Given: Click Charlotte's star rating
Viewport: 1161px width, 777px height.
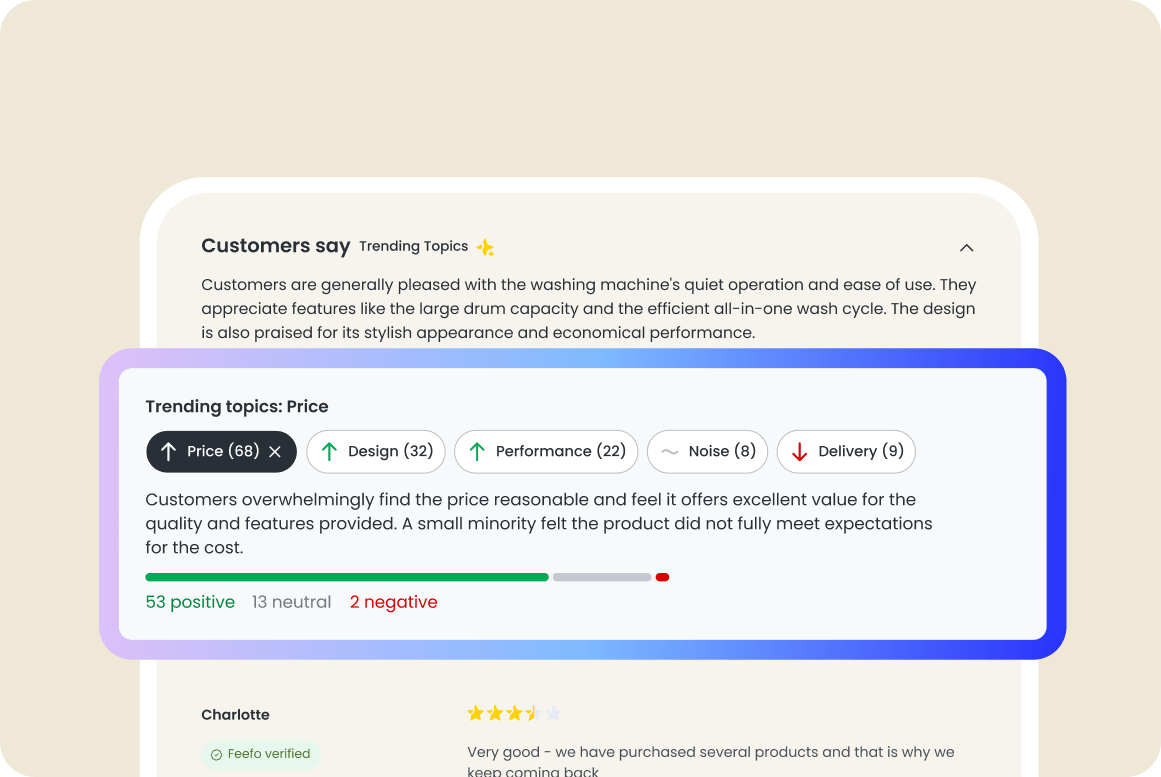Looking at the screenshot, I should tap(514, 713).
